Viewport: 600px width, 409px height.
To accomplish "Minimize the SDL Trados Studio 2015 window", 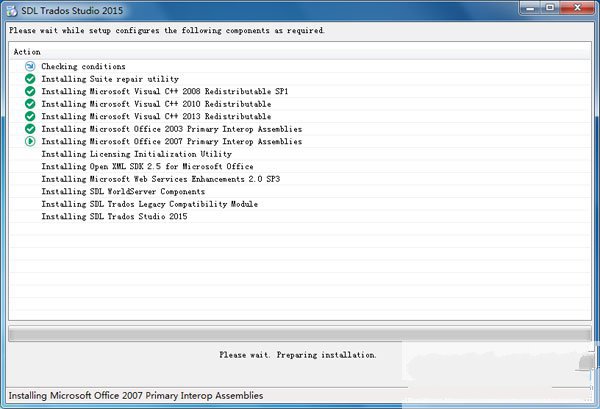I will tap(530, 8).
